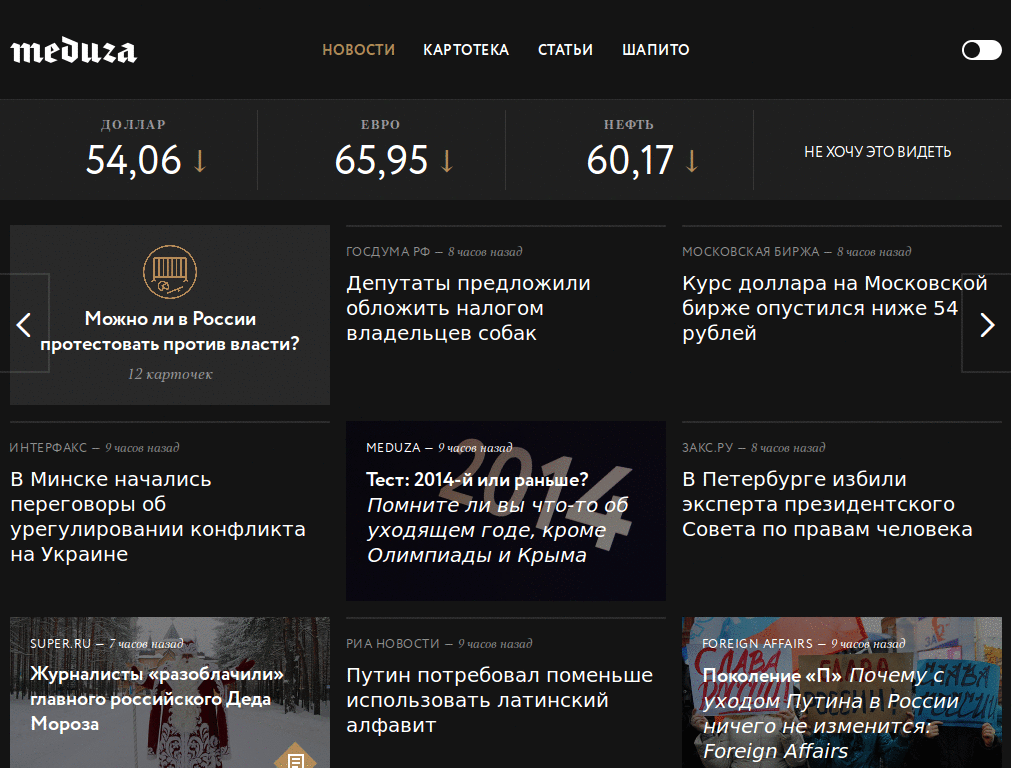Open article about Minsk negotiations
1024x768 pixels.
point(158,516)
